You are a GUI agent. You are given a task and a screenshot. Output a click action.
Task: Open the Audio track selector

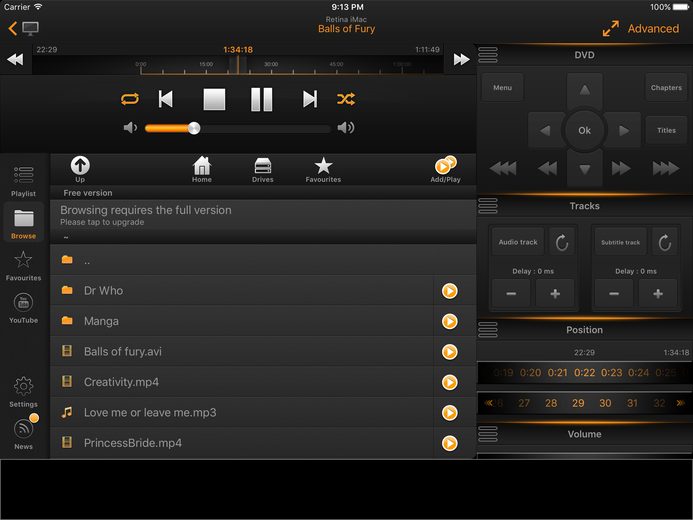(x=518, y=242)
